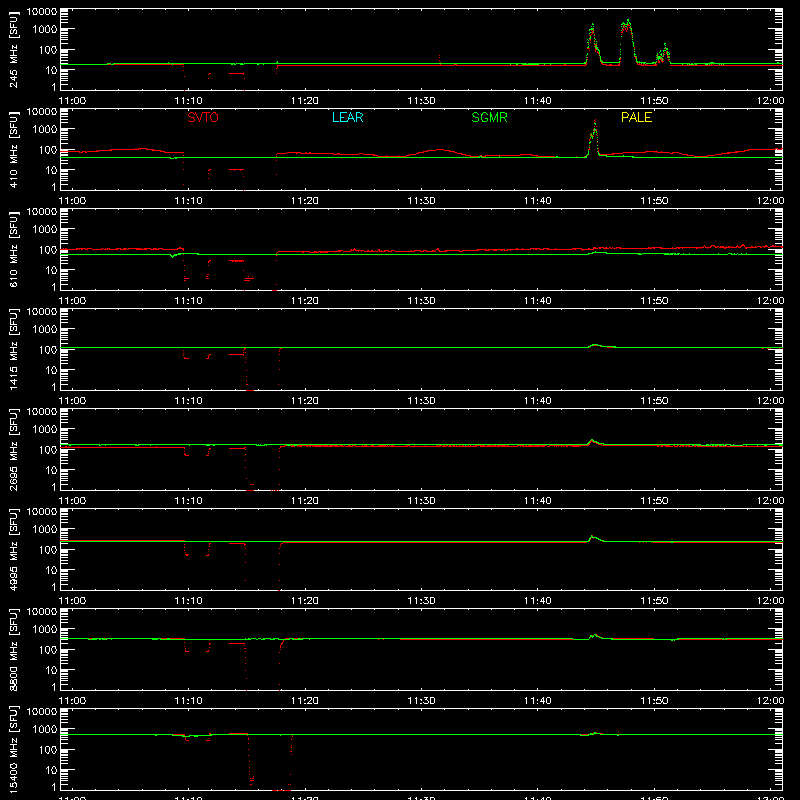Click '11:10' time label under 245 MHz plot
The width and height of the screenshot is (800, 800).
click(x=188, y=101)
